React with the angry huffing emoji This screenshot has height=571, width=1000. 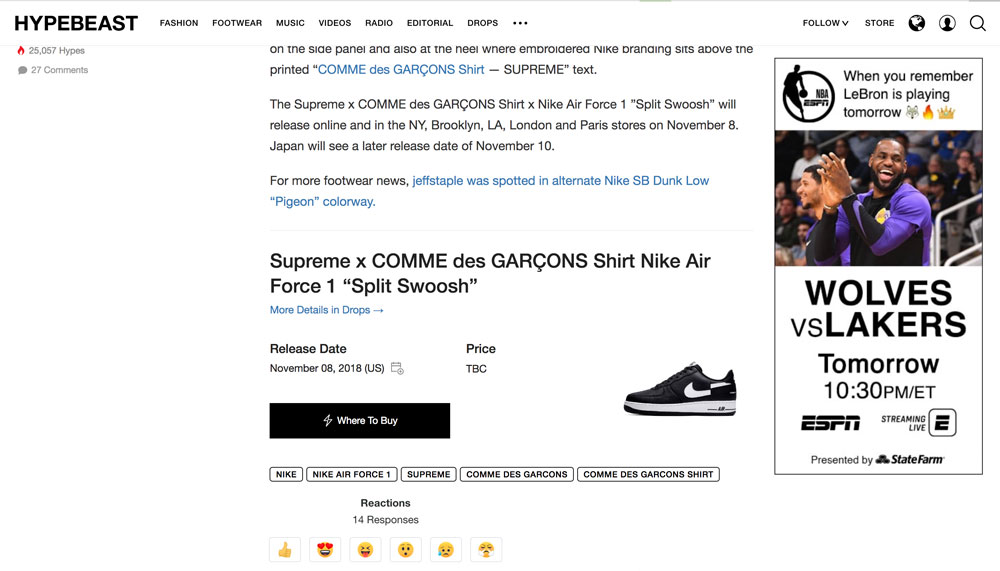pyautogui.click(x=486, y=550)
